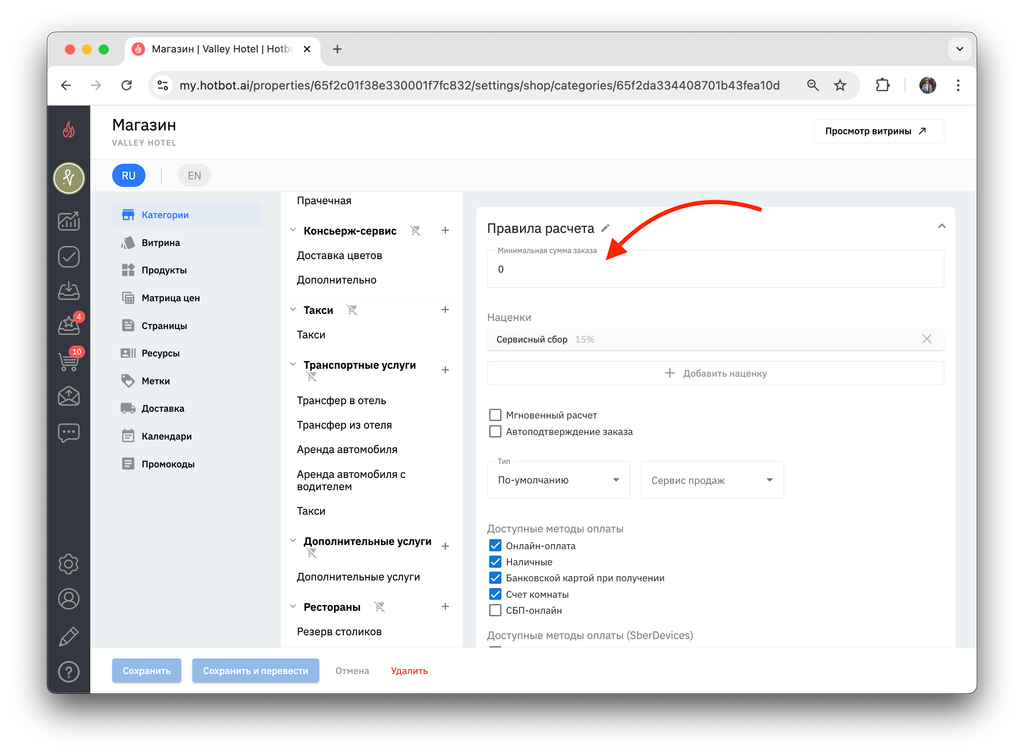
Task: Open the Тип По-умолчанию dropdown
Action: click(558, 480)
